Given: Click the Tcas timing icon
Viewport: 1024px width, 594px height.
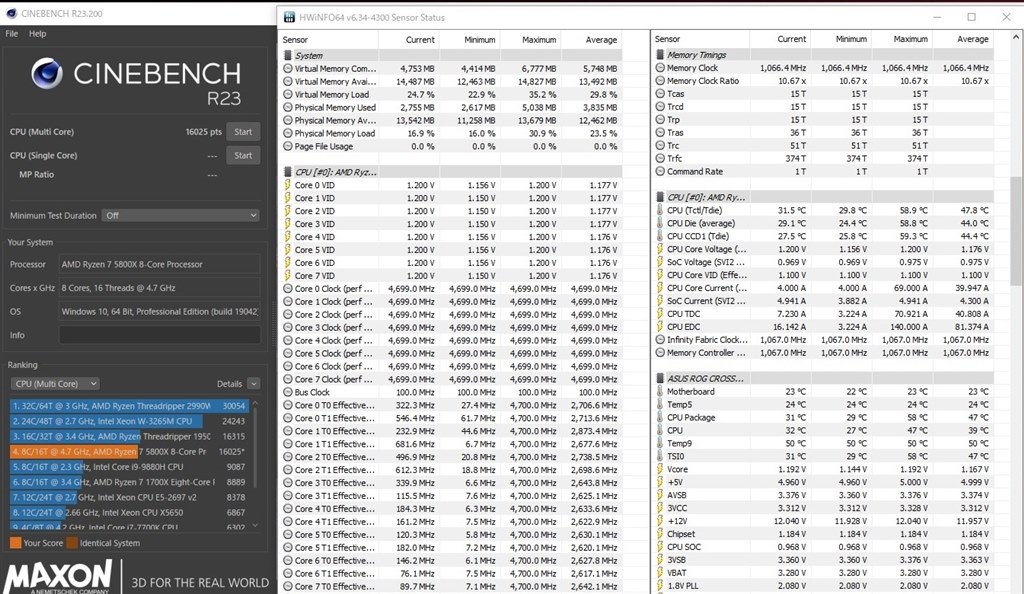Looking at the screenshot, I should 660,93.
